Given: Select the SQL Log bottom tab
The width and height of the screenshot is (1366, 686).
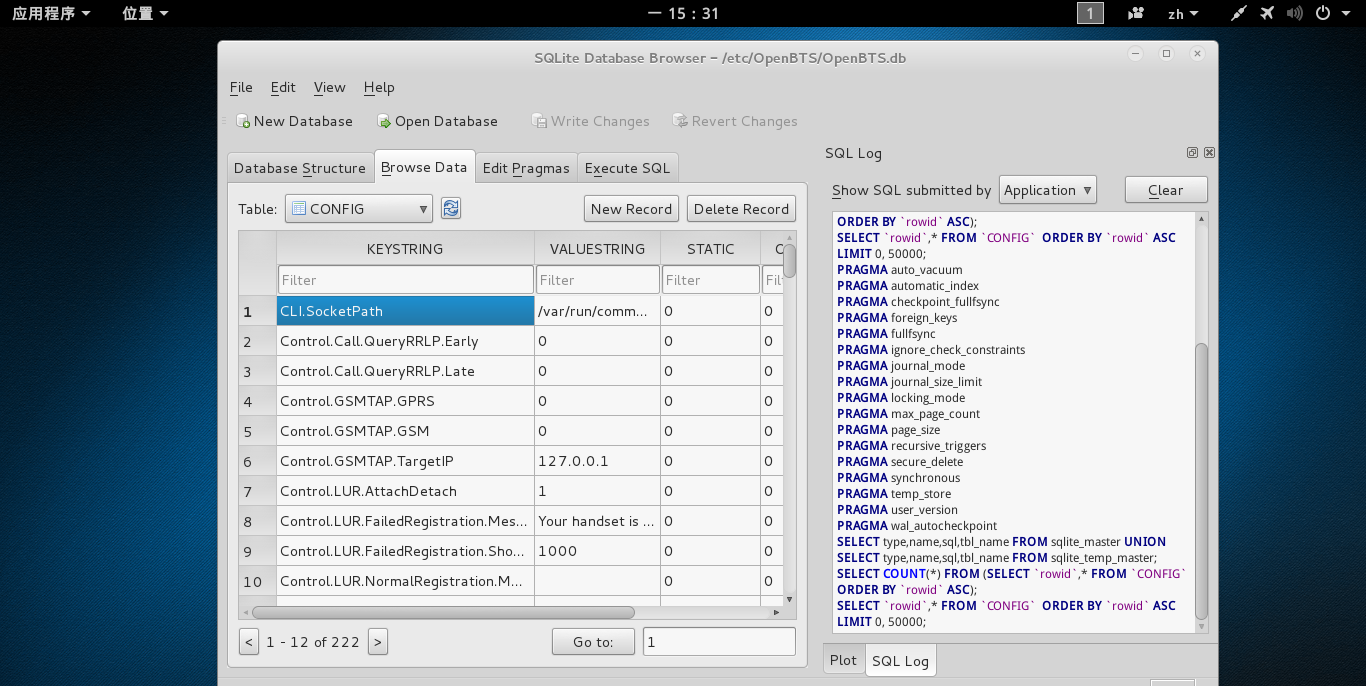Looking at the screenshot, I should coord(901,661).
